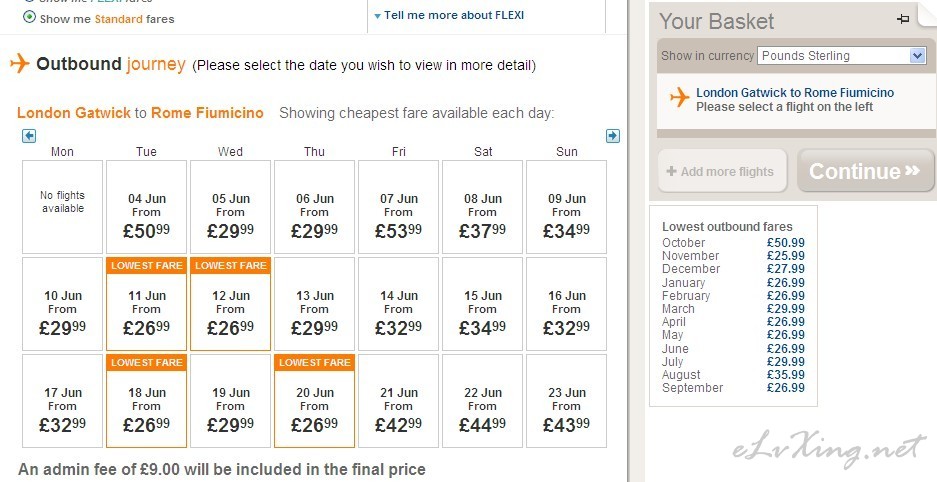Click the August £35.99 fare link

(786, 374)
